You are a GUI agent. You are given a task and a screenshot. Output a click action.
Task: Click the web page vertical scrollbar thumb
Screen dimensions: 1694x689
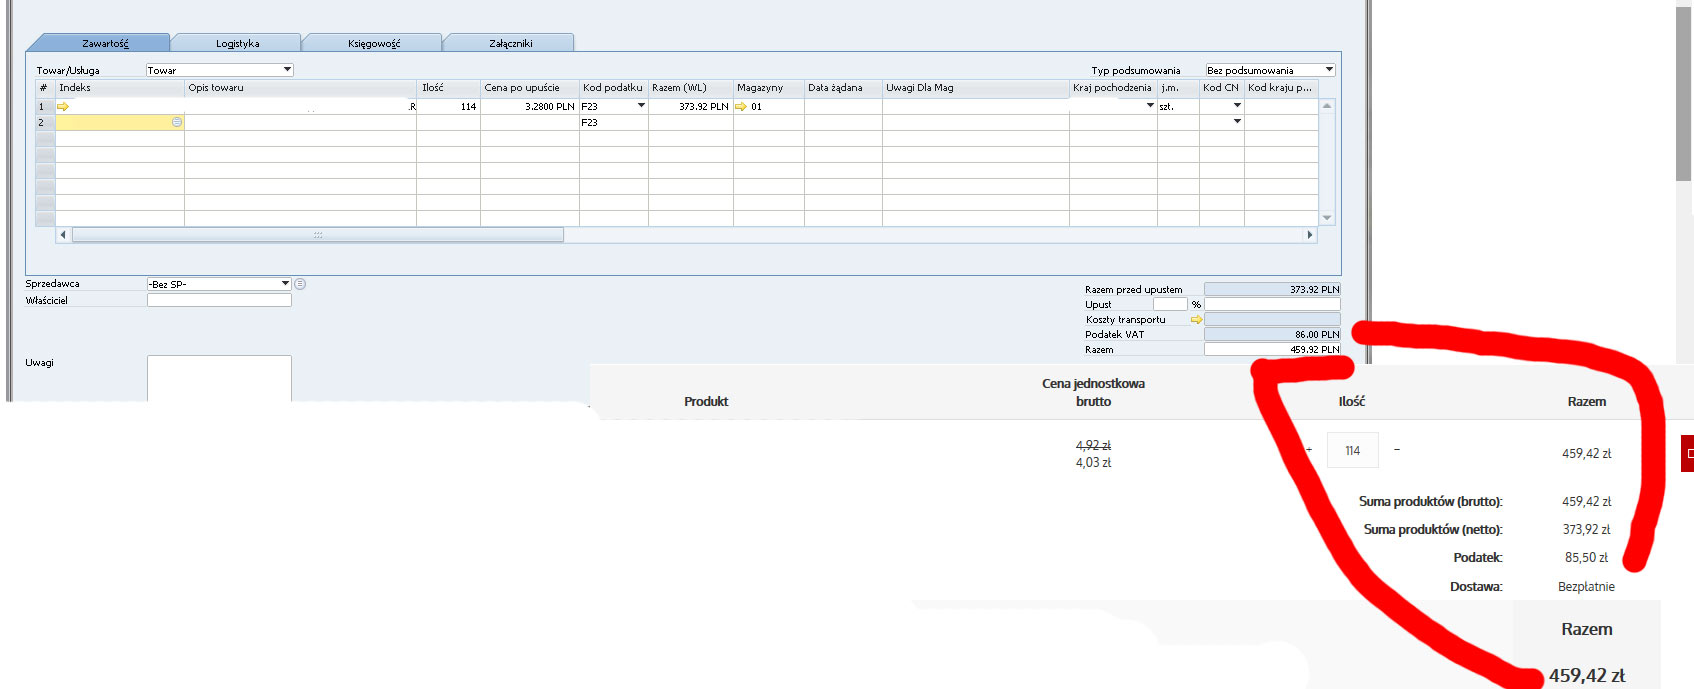[1685, 93]
